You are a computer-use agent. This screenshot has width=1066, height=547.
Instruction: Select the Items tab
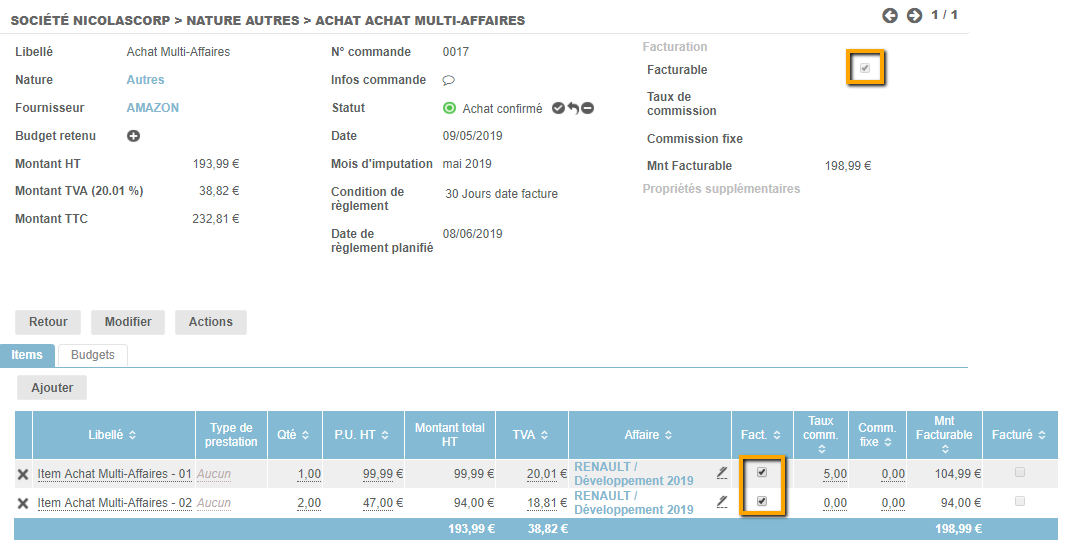point(27,355)
